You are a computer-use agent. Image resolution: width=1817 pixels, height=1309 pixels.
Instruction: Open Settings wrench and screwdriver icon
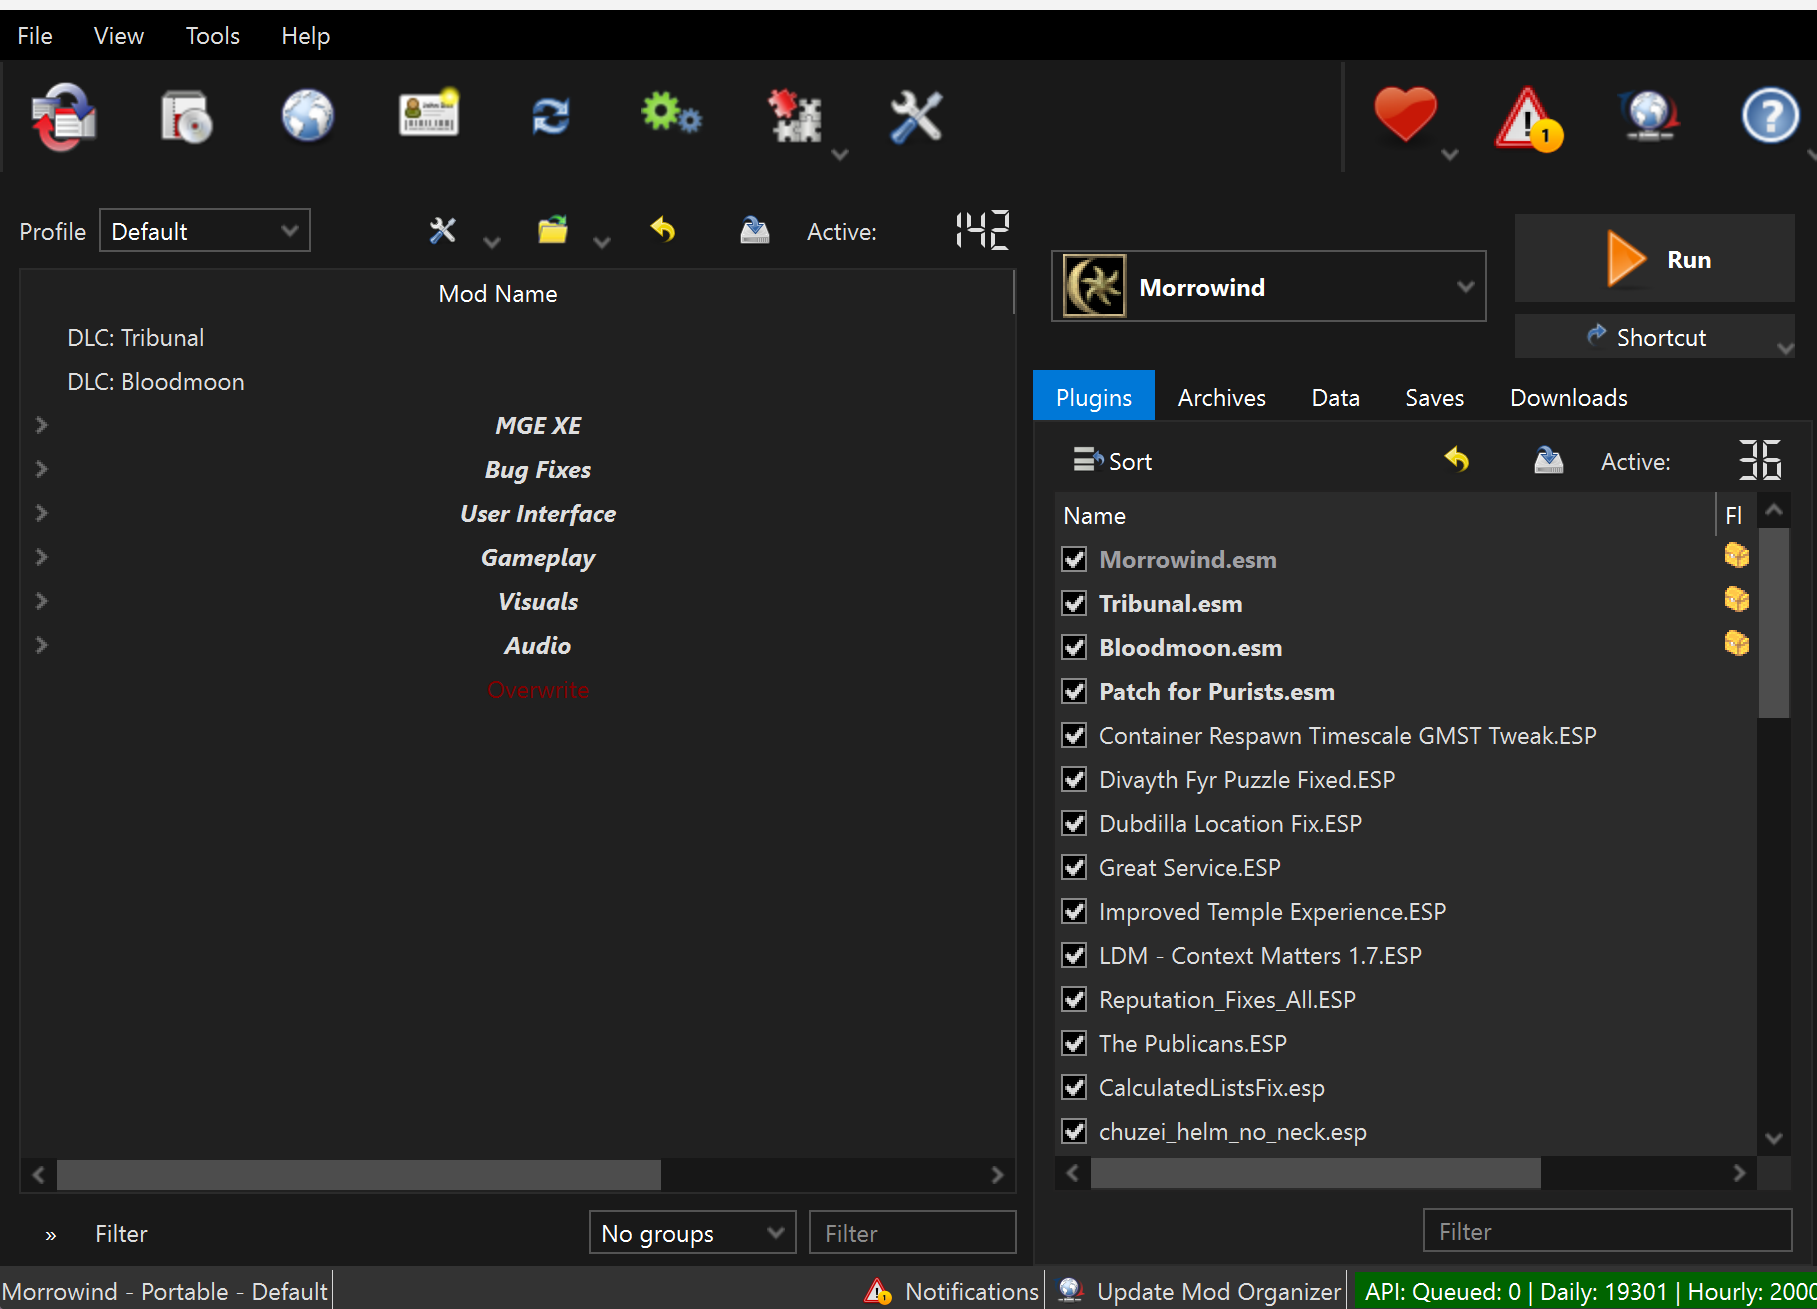click(x=916, y=117)
